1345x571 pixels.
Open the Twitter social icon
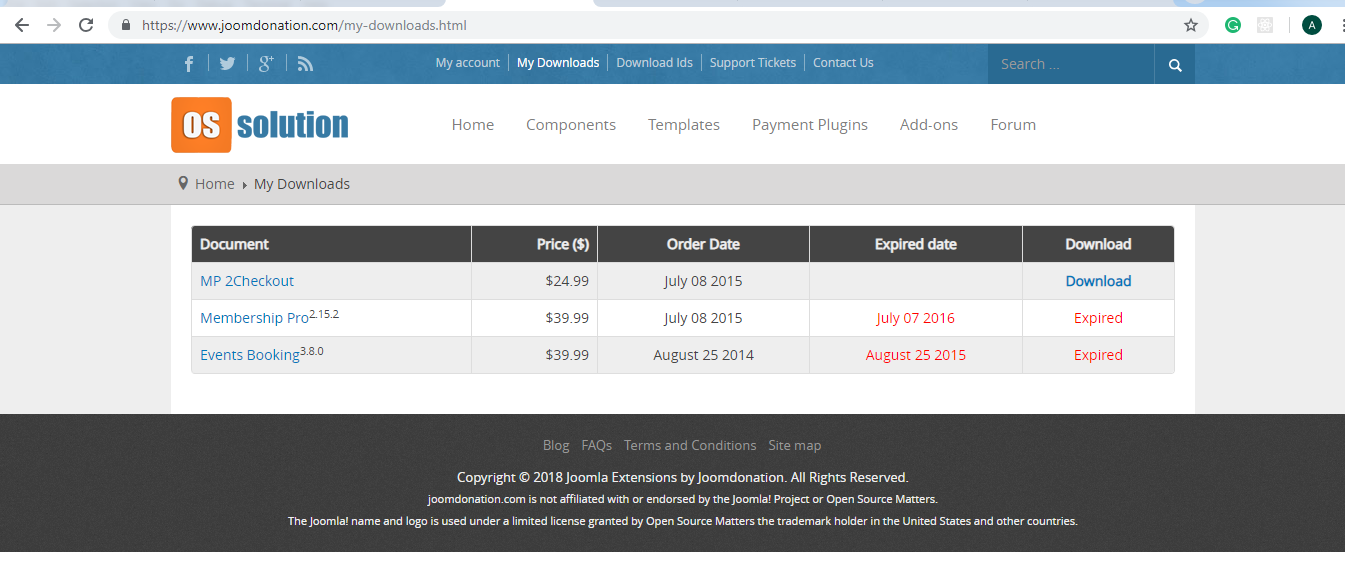pyautogui.click(x=227, y=63)
